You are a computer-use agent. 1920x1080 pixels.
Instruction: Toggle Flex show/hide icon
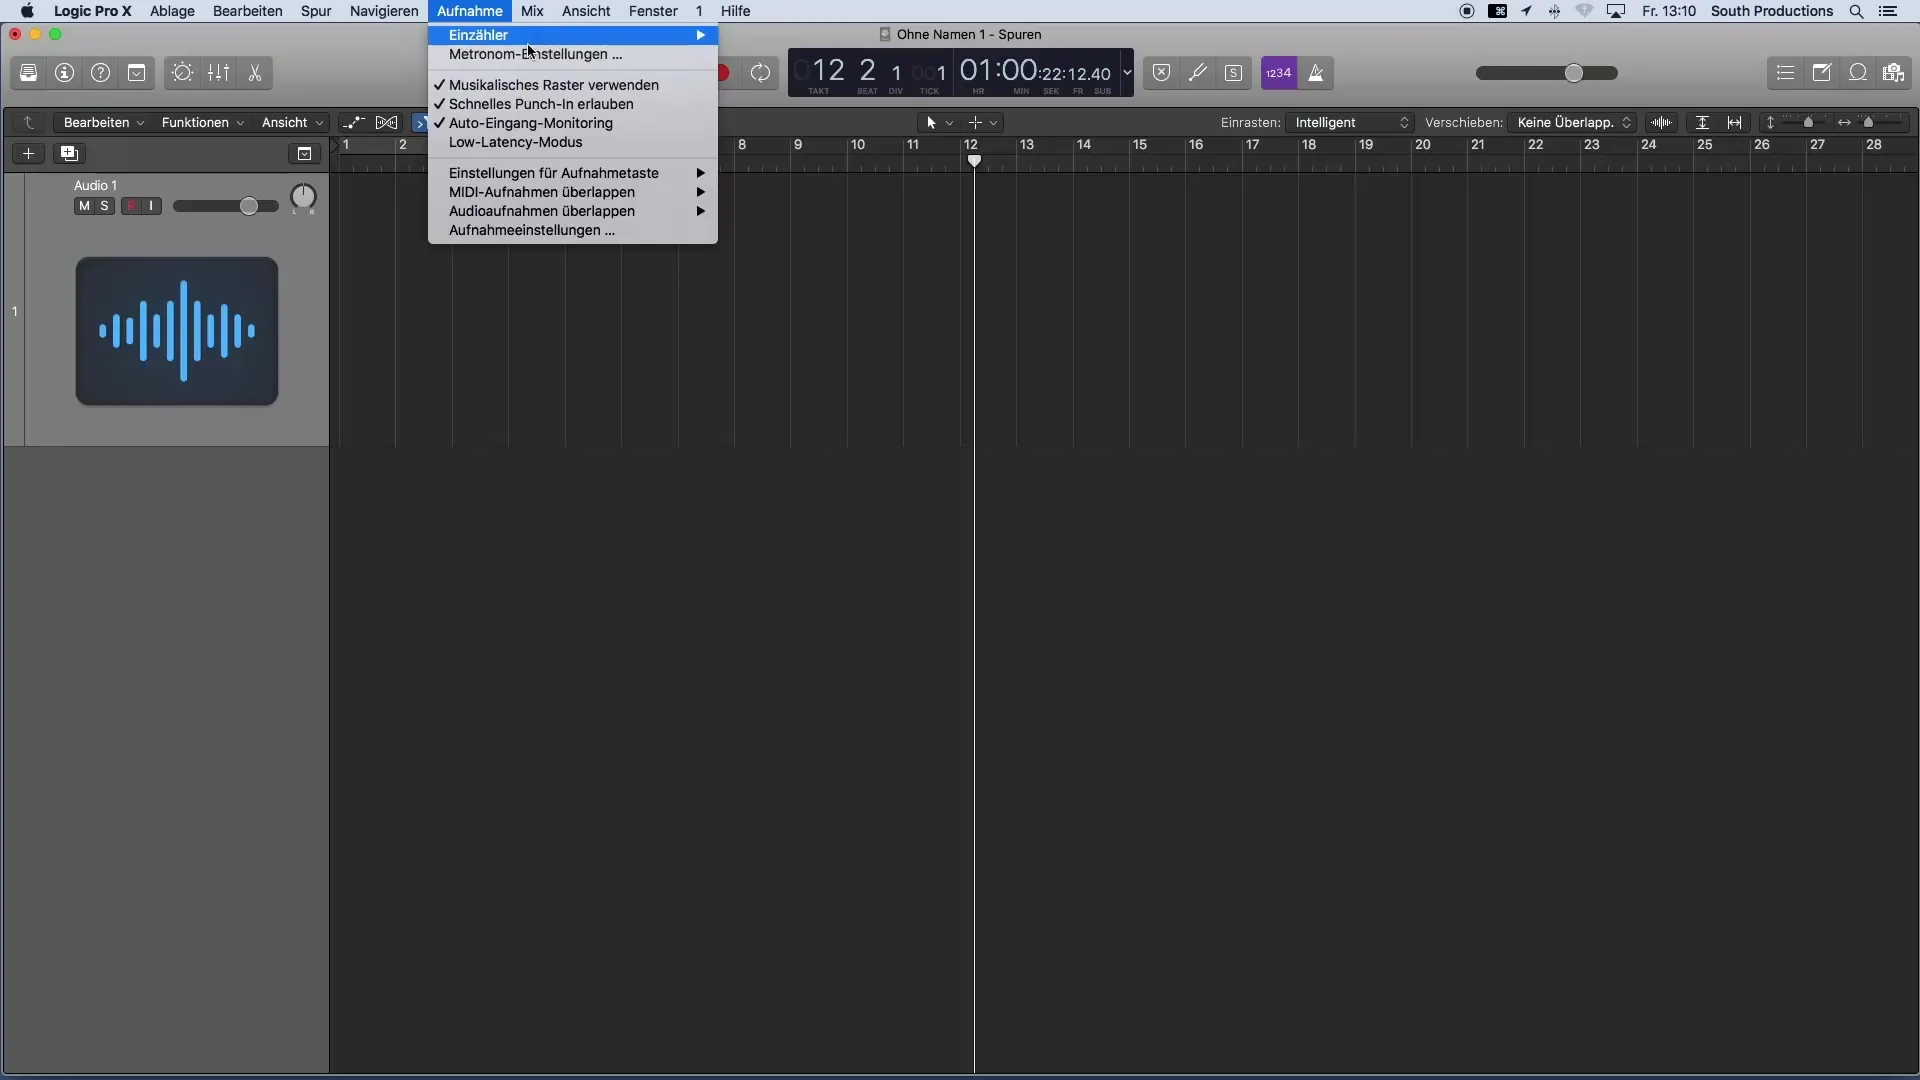tap(386, 122)
